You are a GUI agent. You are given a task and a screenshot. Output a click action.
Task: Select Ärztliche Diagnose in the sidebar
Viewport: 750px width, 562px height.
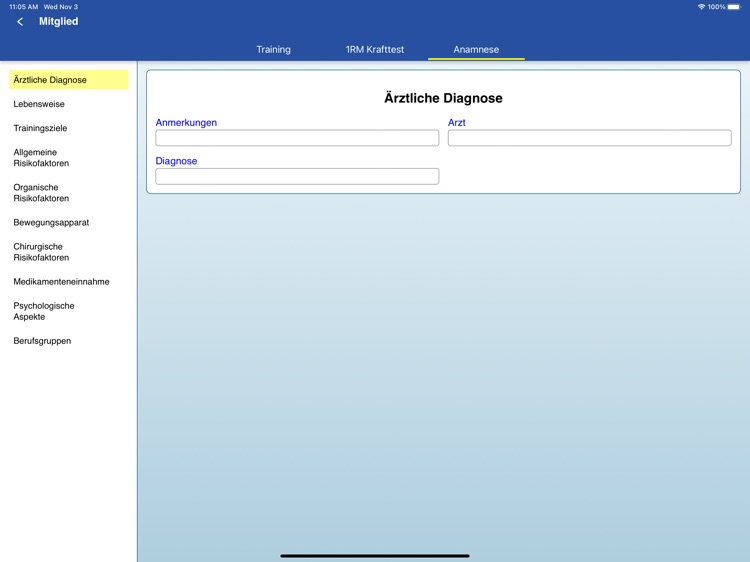pos(68,80)
